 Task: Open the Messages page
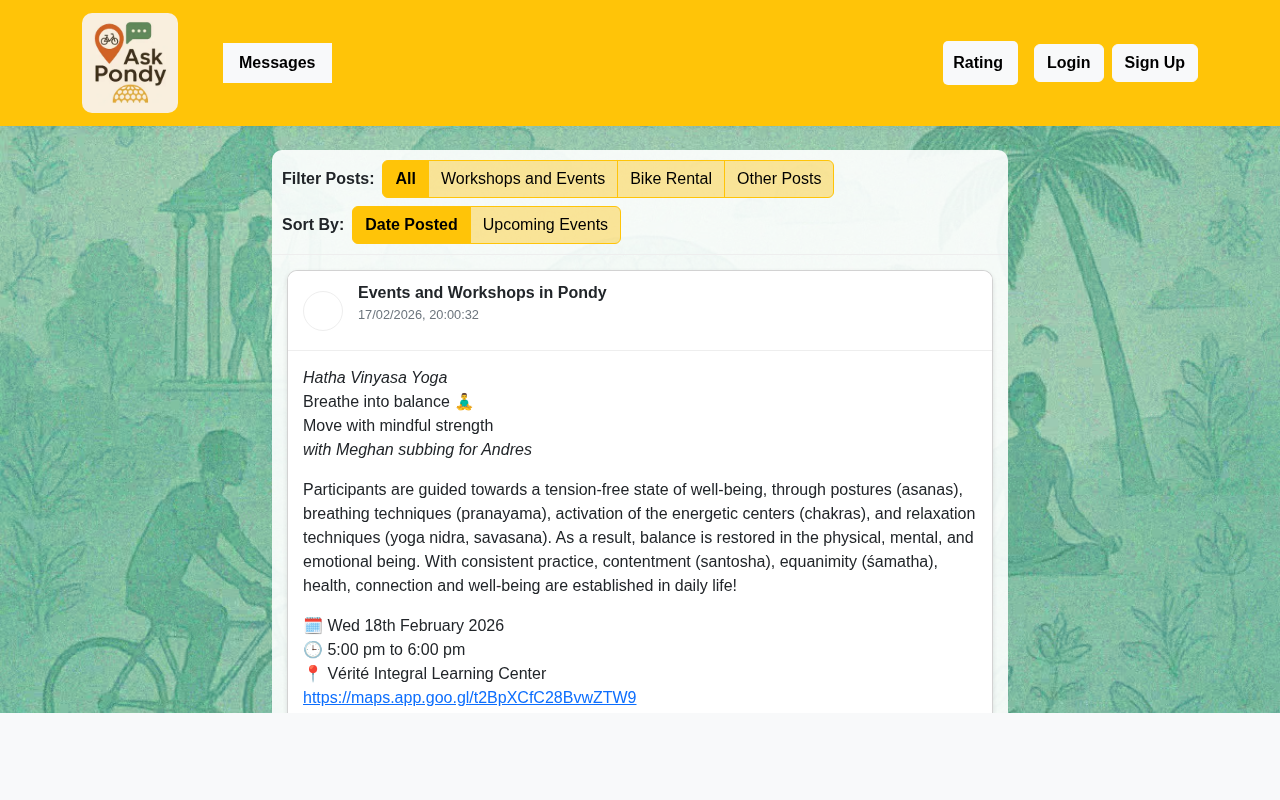277,61
